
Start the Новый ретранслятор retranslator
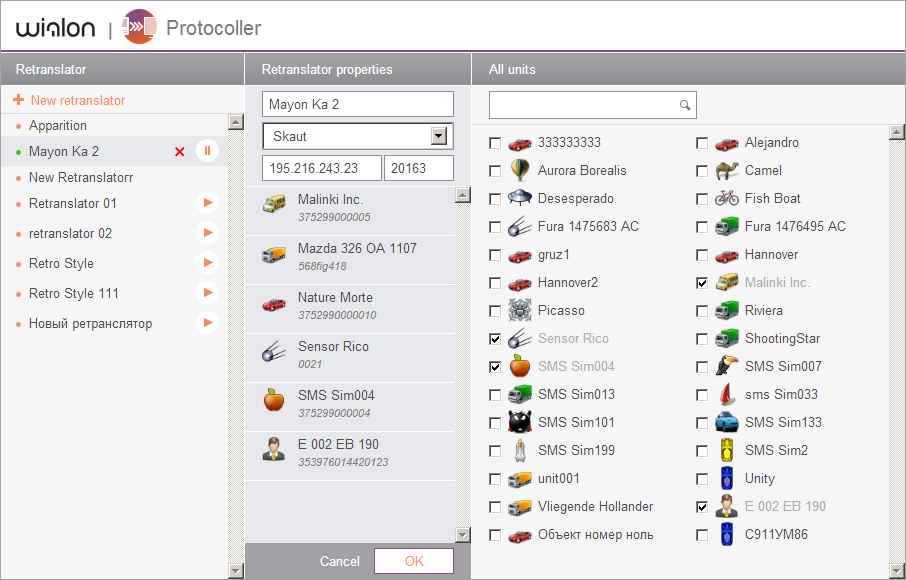207,323
